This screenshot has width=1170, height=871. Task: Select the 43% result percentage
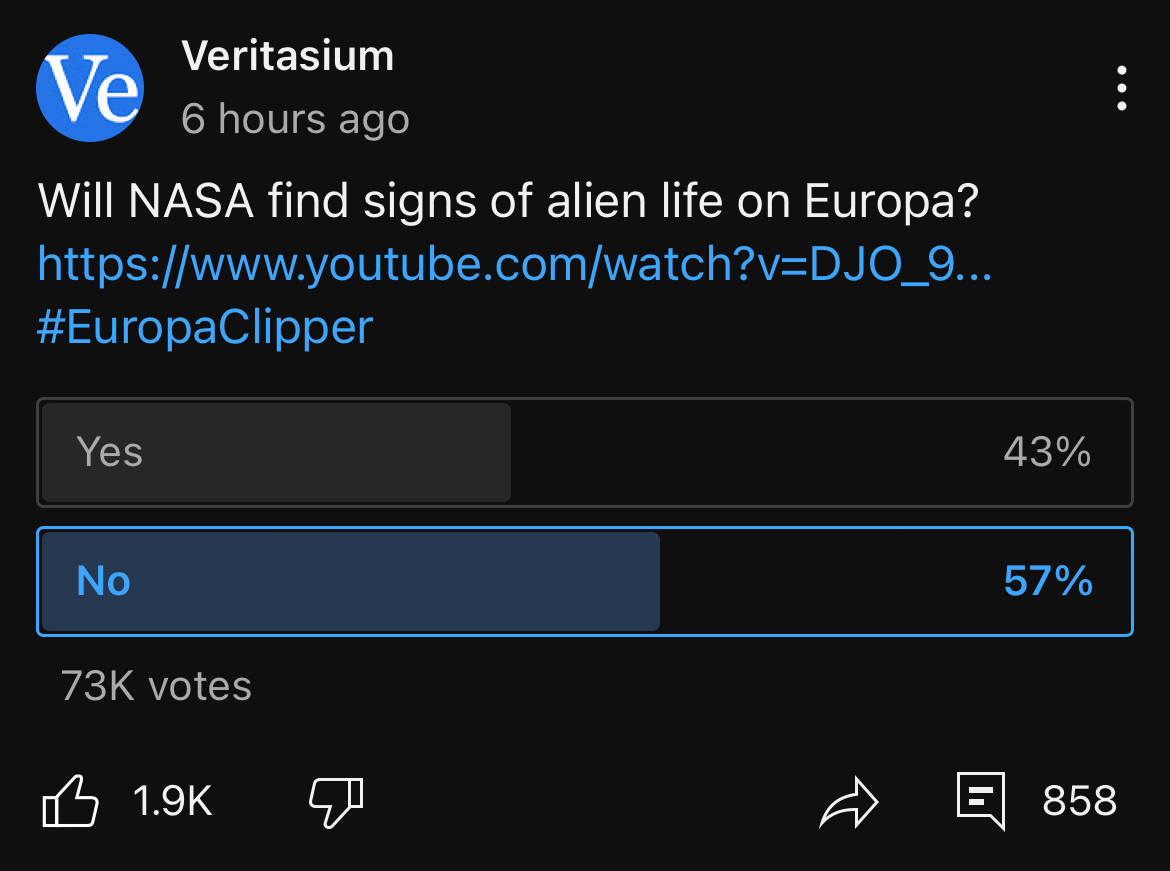[x=1047, y=452]
